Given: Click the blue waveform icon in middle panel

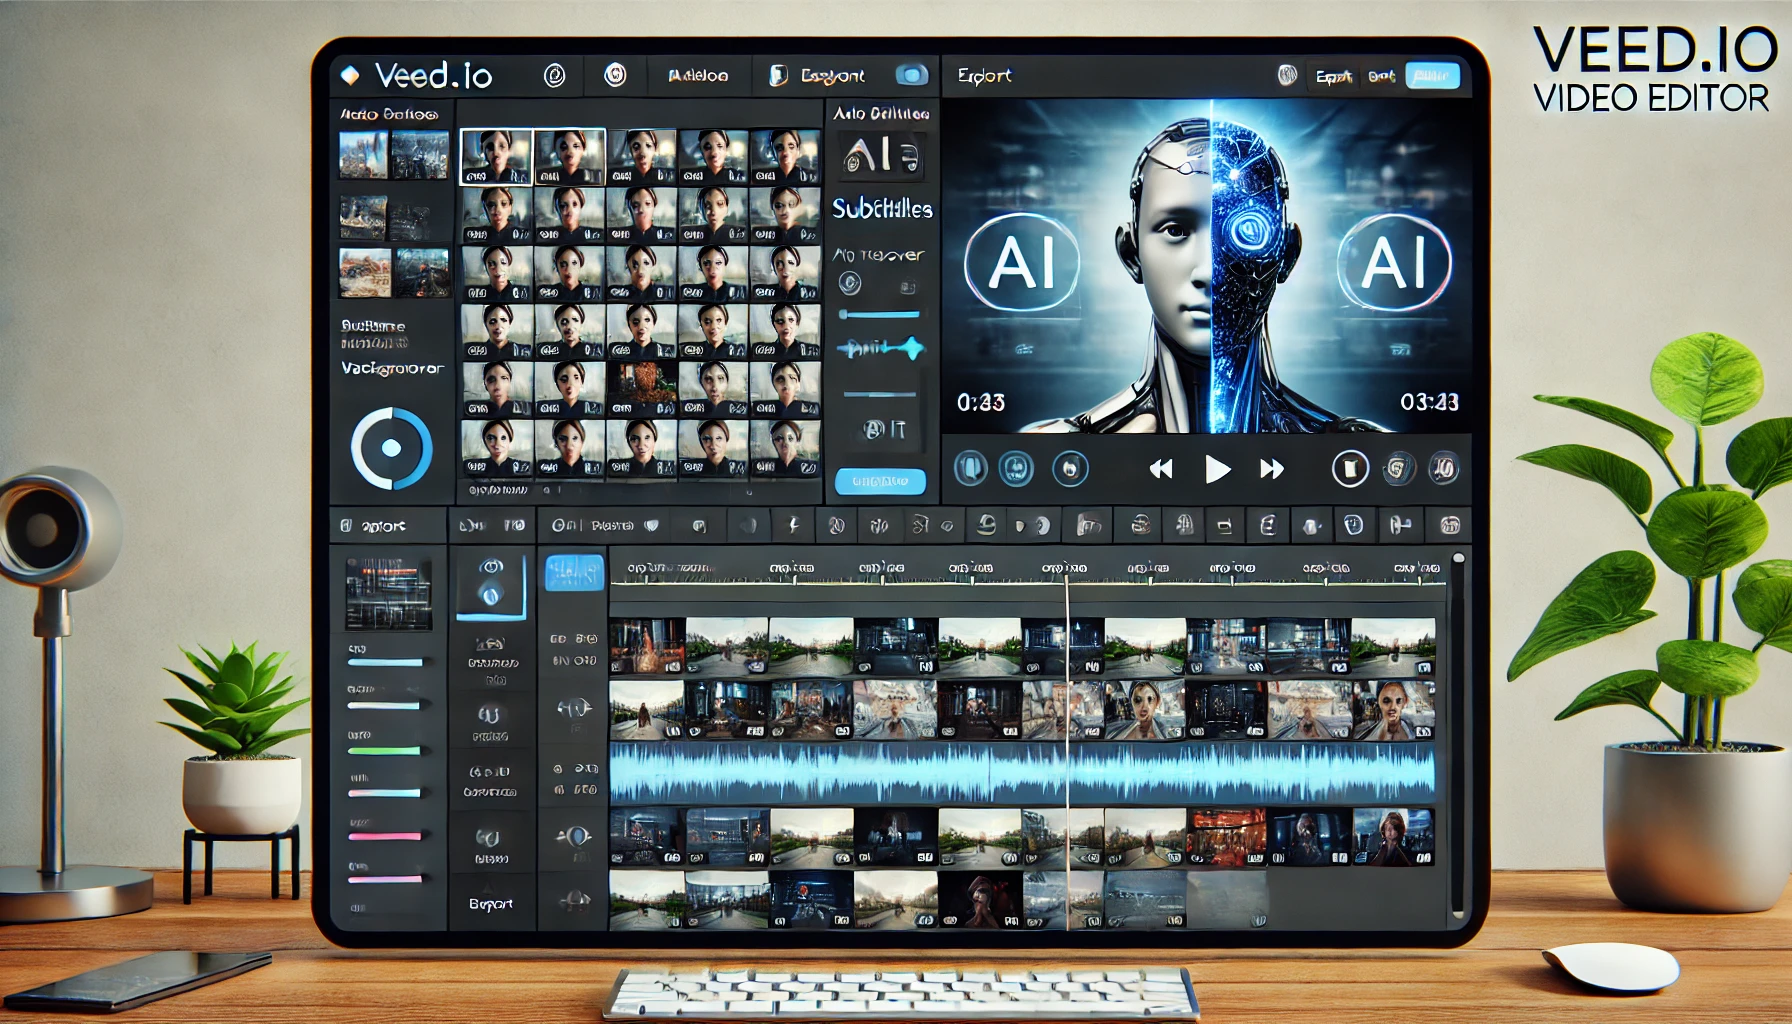Looking at the screenshot, I should (881, 348).
